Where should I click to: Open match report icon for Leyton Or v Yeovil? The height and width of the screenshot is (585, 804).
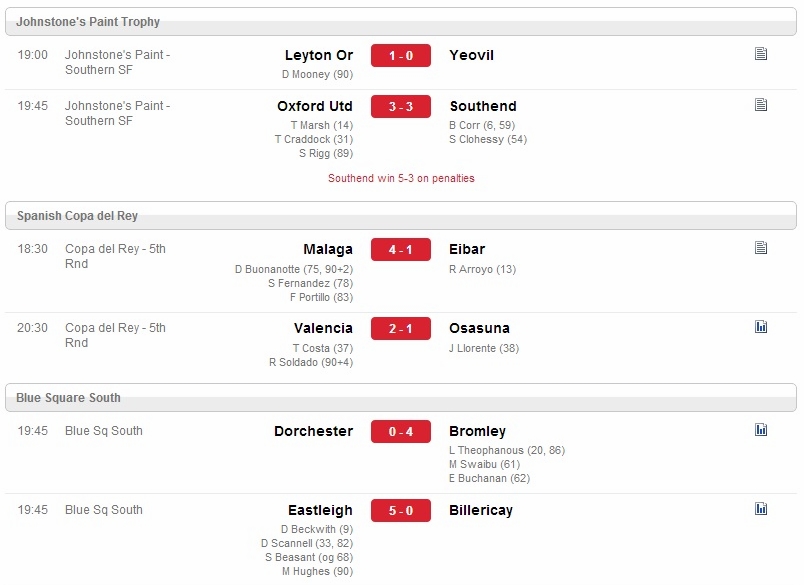(761, 54)
